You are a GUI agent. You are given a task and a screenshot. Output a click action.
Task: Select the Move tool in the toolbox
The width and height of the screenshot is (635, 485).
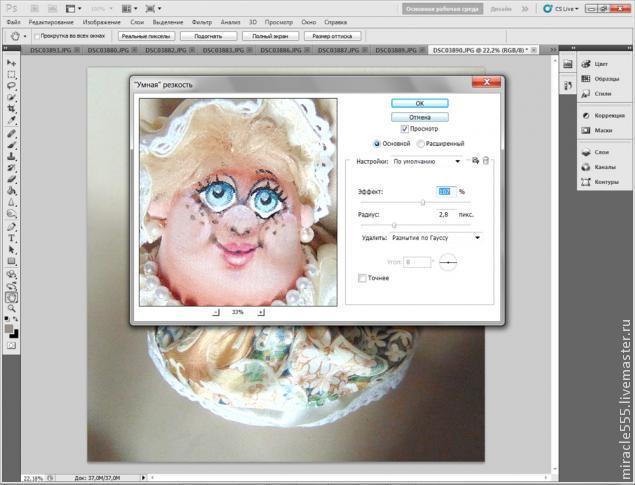coord(11,63)
